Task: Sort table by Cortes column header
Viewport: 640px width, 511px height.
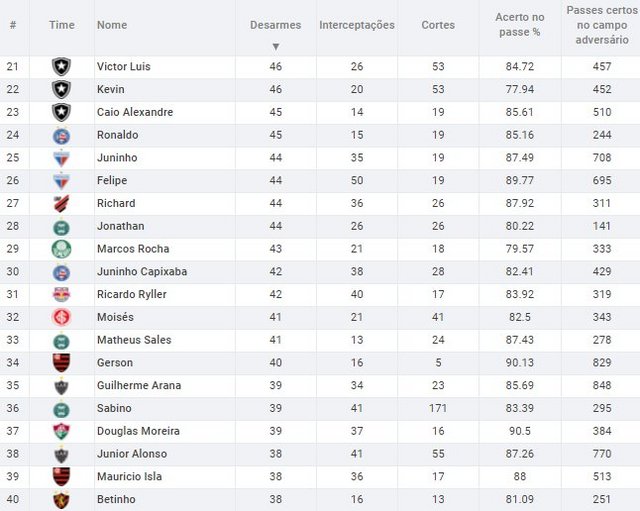Action: pyautogui.click(x=438, y=25)
